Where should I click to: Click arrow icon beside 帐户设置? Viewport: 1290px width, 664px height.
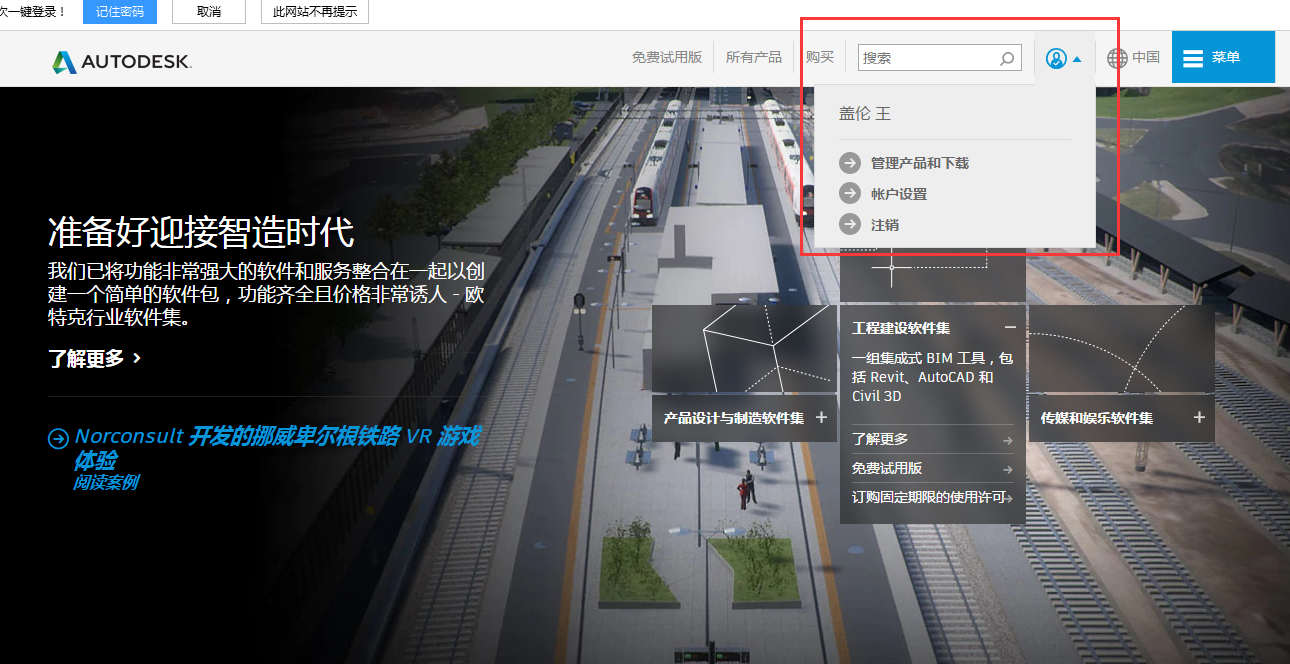pos(850,194)
